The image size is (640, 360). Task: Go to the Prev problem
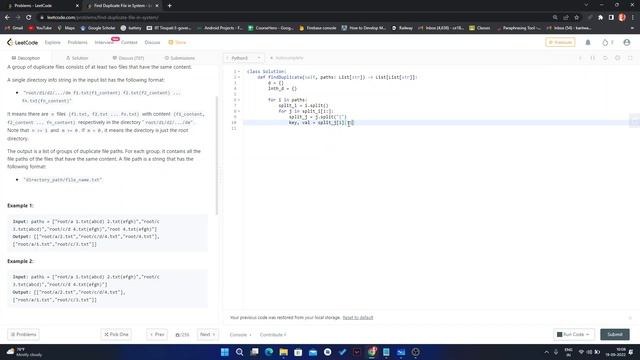tap(157, 334)
